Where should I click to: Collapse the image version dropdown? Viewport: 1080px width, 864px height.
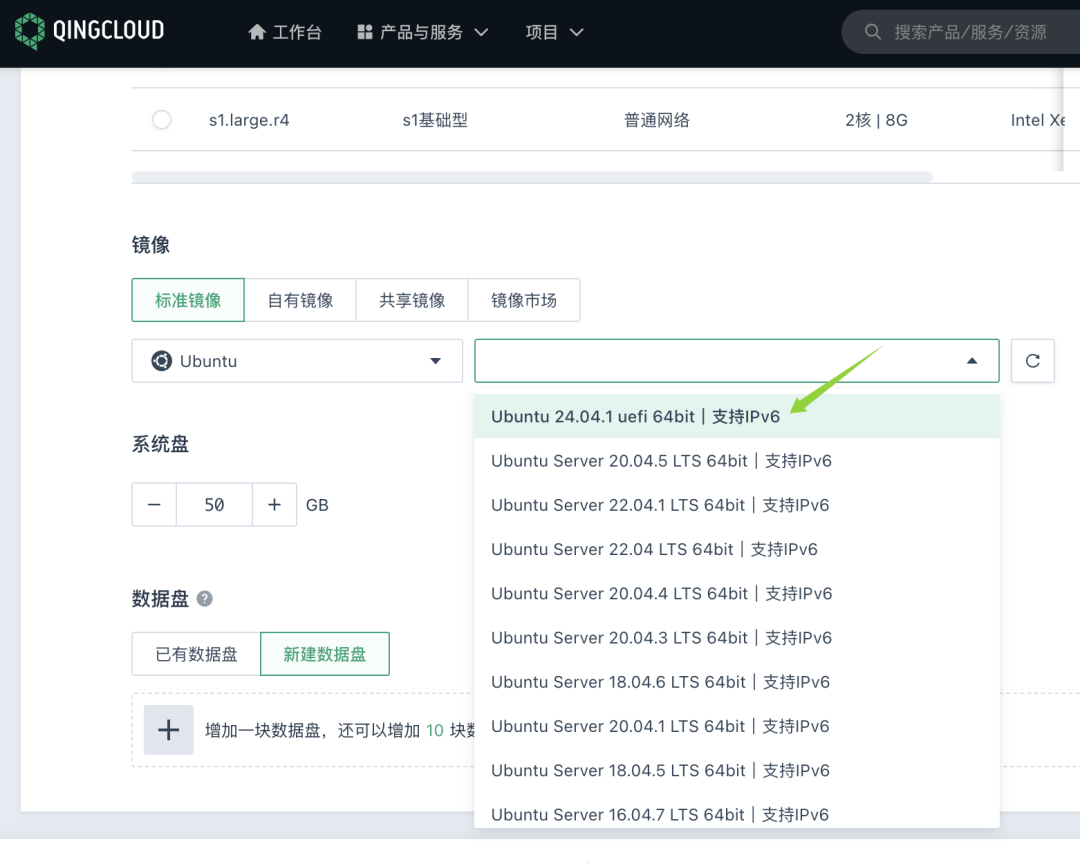coord(971,361)
